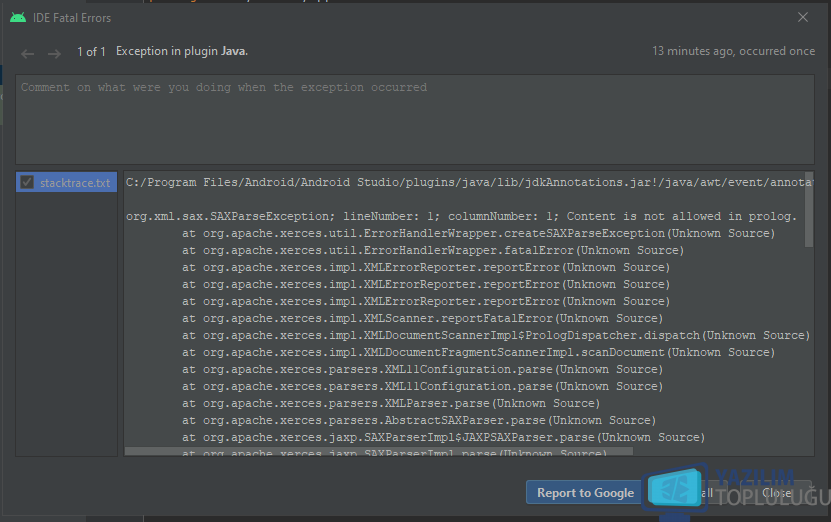
Task: Click the createSAXParseException stack trace line
Action: pyautogui.click(x=478, y=233)
